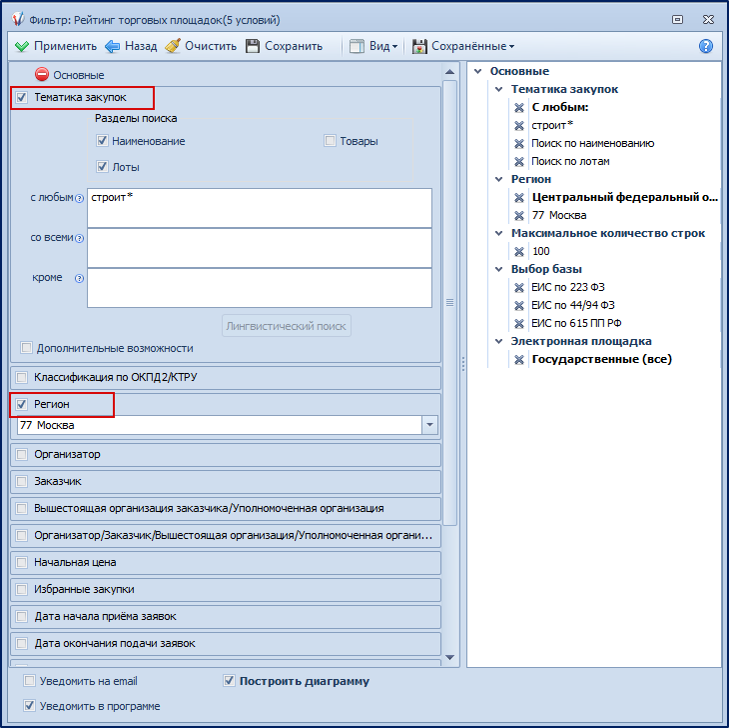The width and height of the screenshot is (729, 728).
Task: Remove ЕИС по 223 ФЗ condition
Action: tap(519, 288)
